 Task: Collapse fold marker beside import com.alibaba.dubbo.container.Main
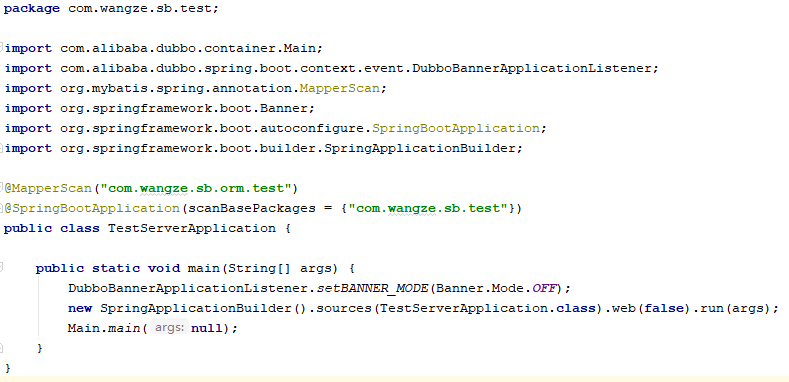point(2,48)
